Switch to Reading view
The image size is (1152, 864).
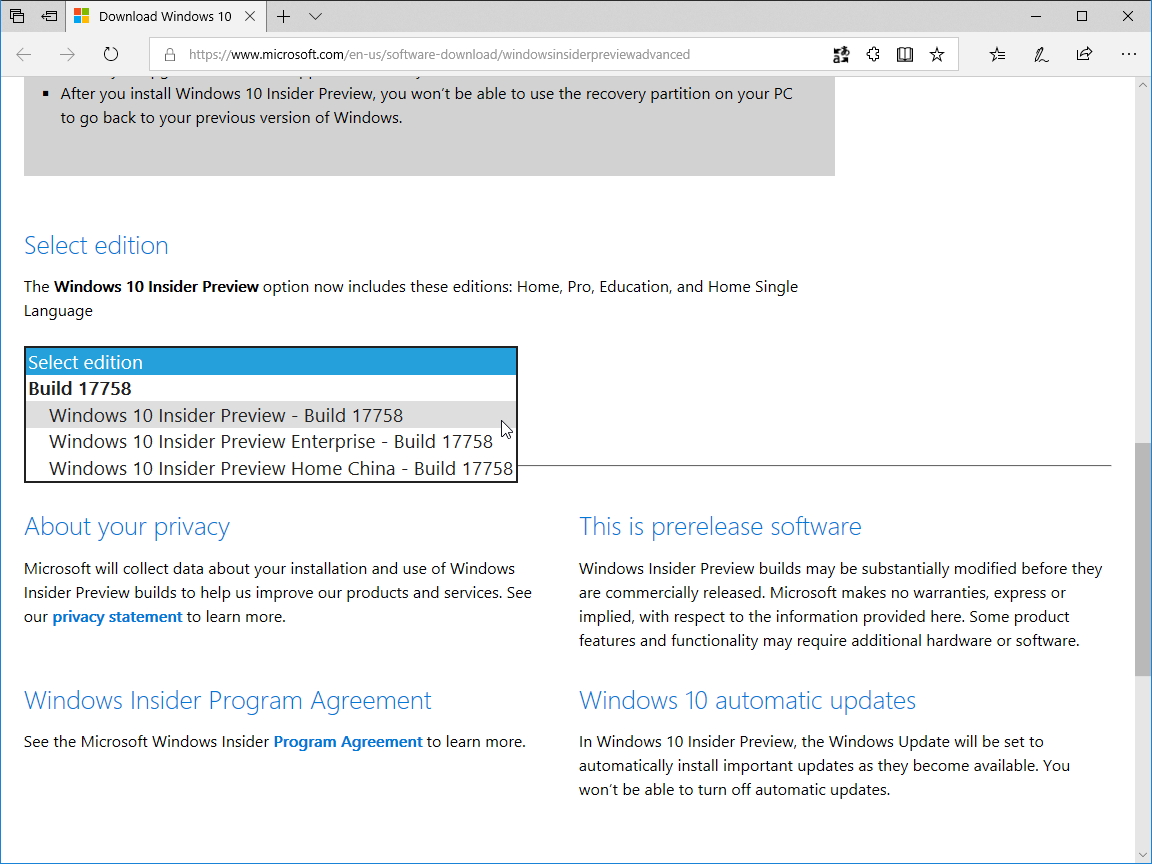tap(905, 55)
